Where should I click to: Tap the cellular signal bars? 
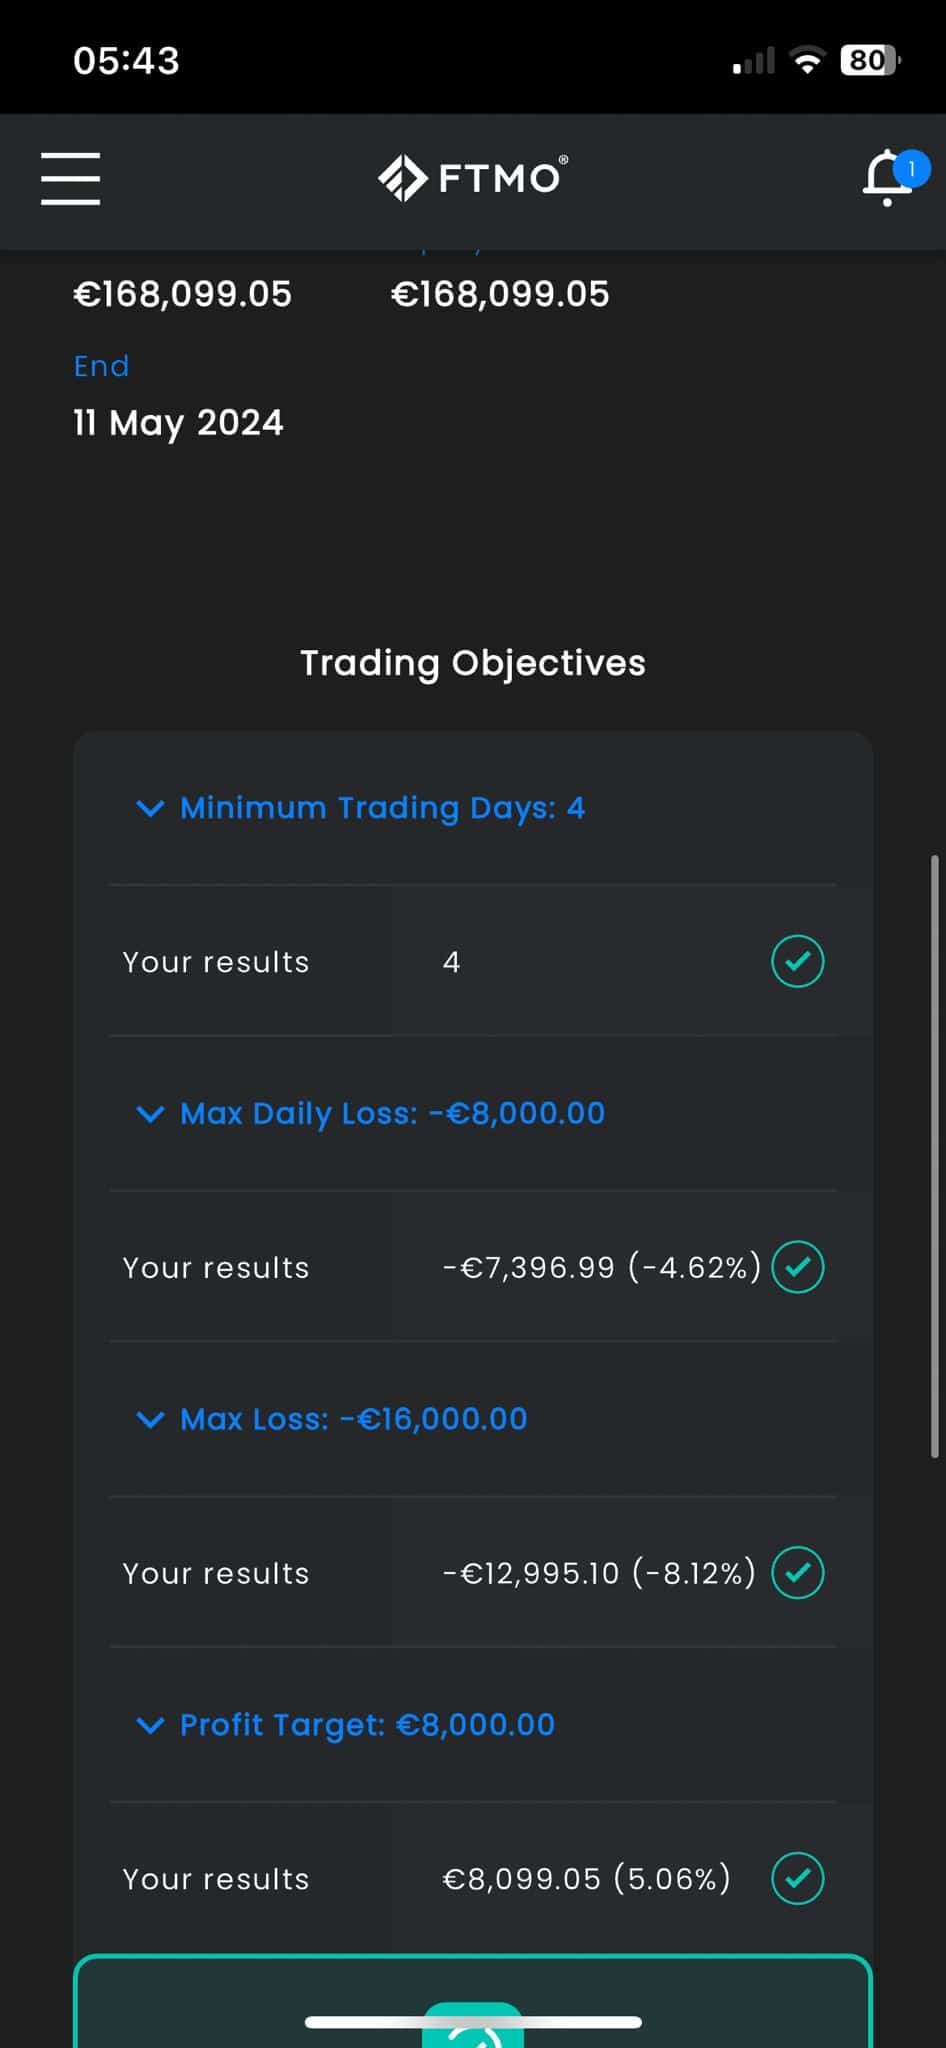pos(753,61)
